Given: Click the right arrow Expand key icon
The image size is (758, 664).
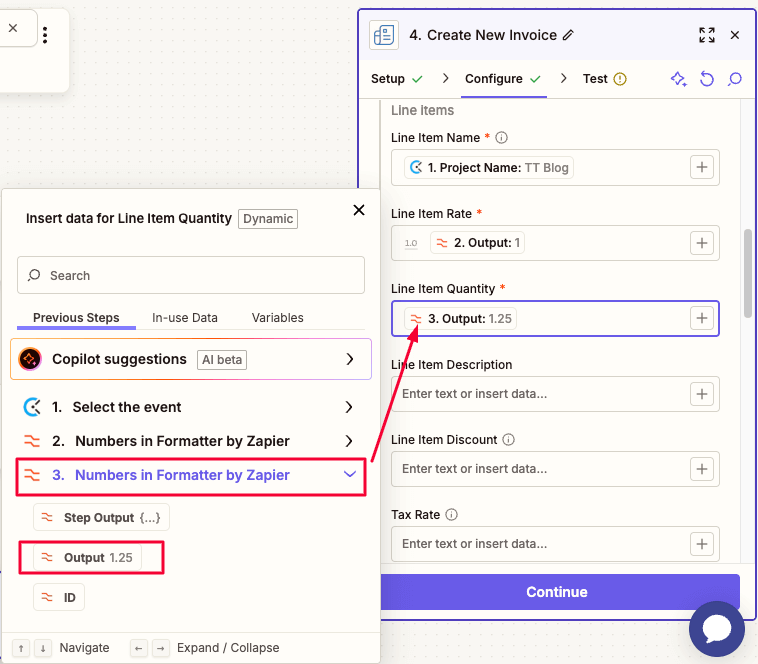Looking at the screenshot, I should click(161, 648).
